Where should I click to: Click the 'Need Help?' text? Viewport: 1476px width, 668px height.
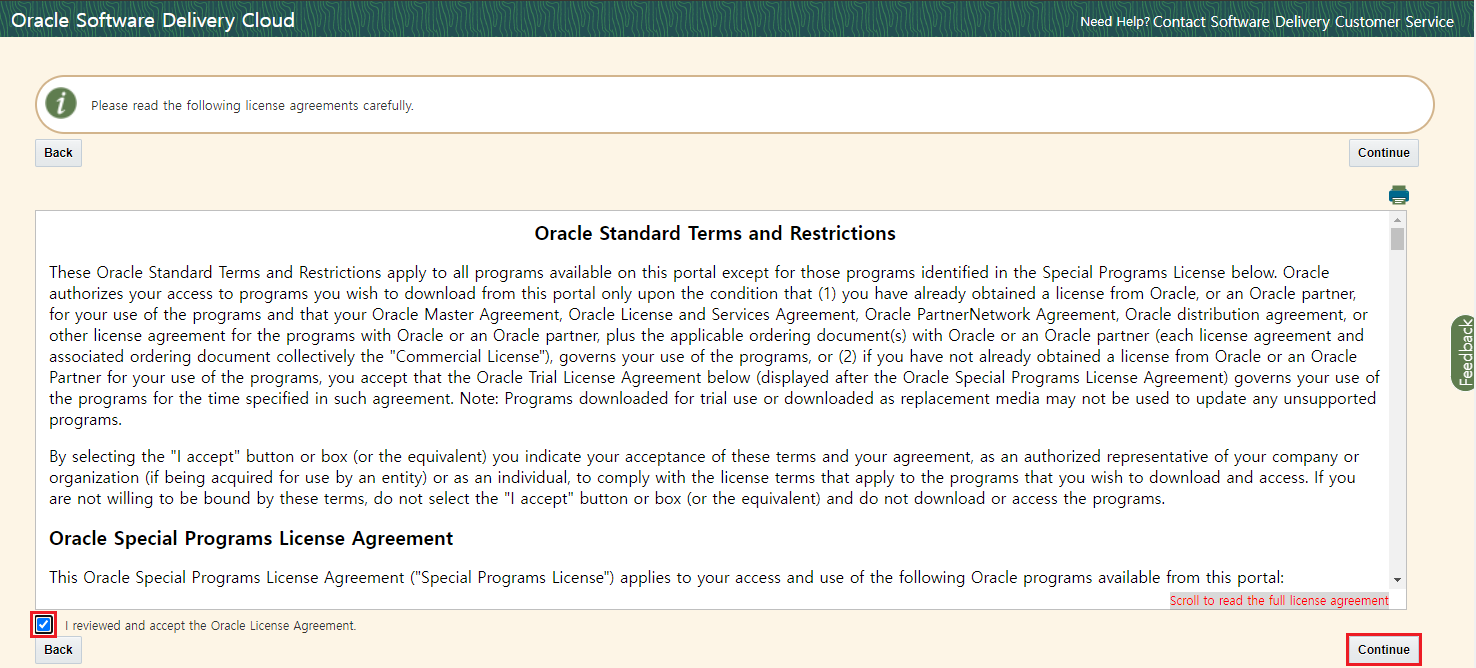coord(1115,22)
